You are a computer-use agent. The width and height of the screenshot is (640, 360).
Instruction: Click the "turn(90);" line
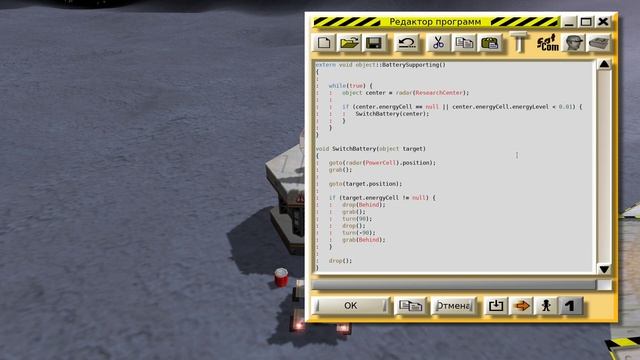[357, 219]
